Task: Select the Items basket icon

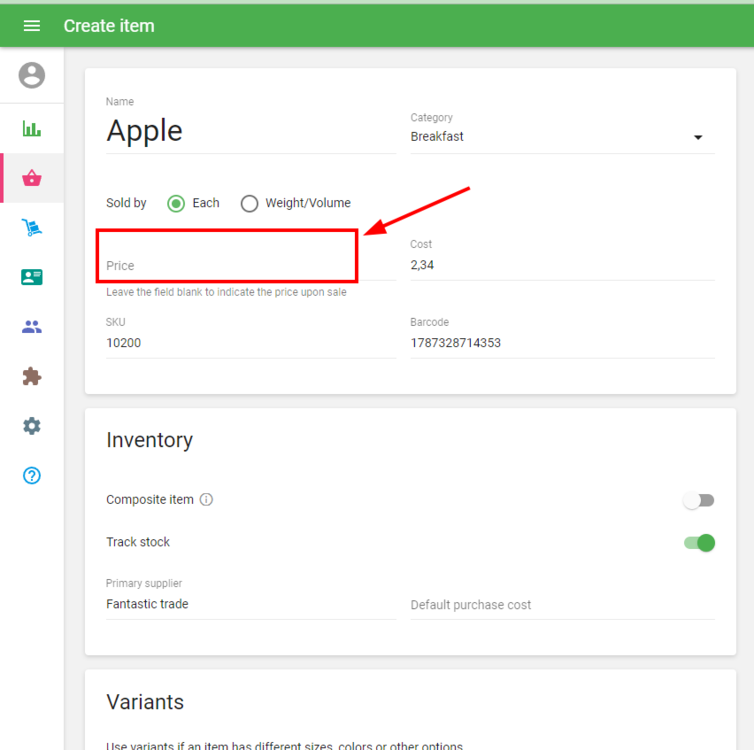Action: [x=32, y=179]
